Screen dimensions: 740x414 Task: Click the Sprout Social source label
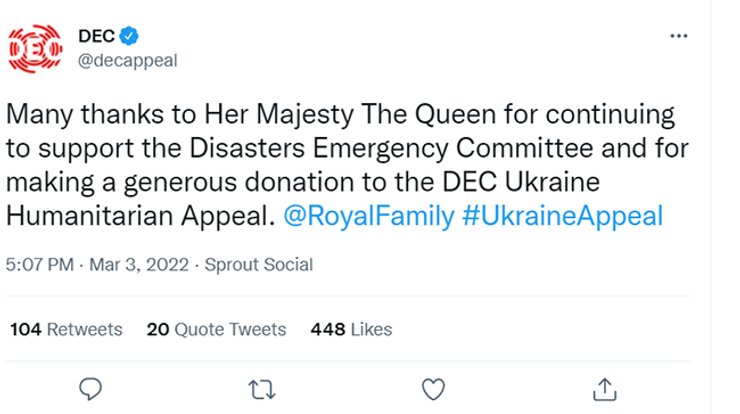pos(259,265)
